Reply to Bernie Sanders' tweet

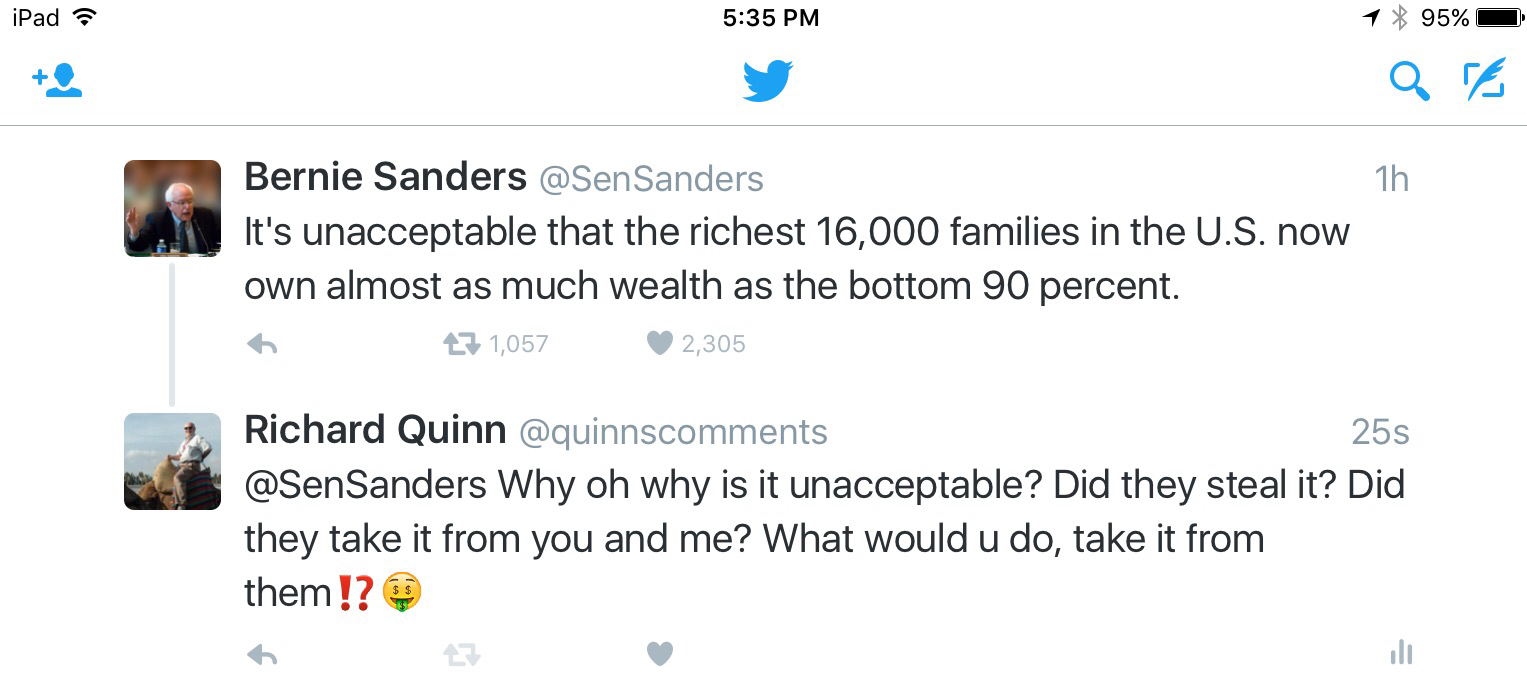[262, 345]
